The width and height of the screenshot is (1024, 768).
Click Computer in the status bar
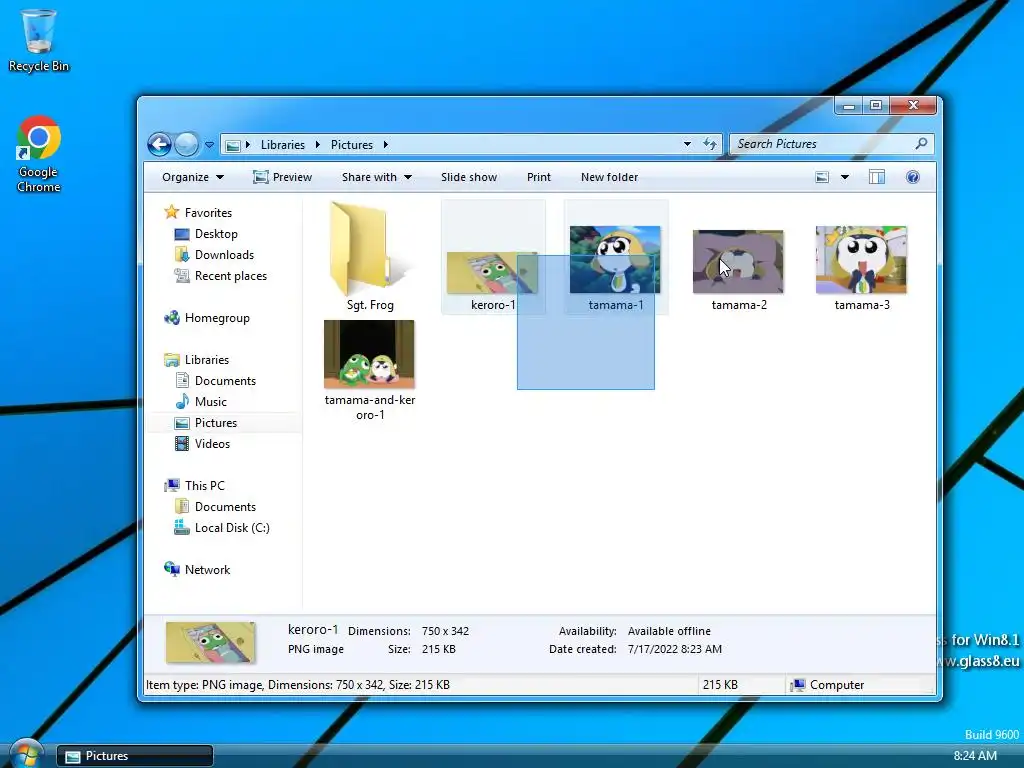[827, 685]
